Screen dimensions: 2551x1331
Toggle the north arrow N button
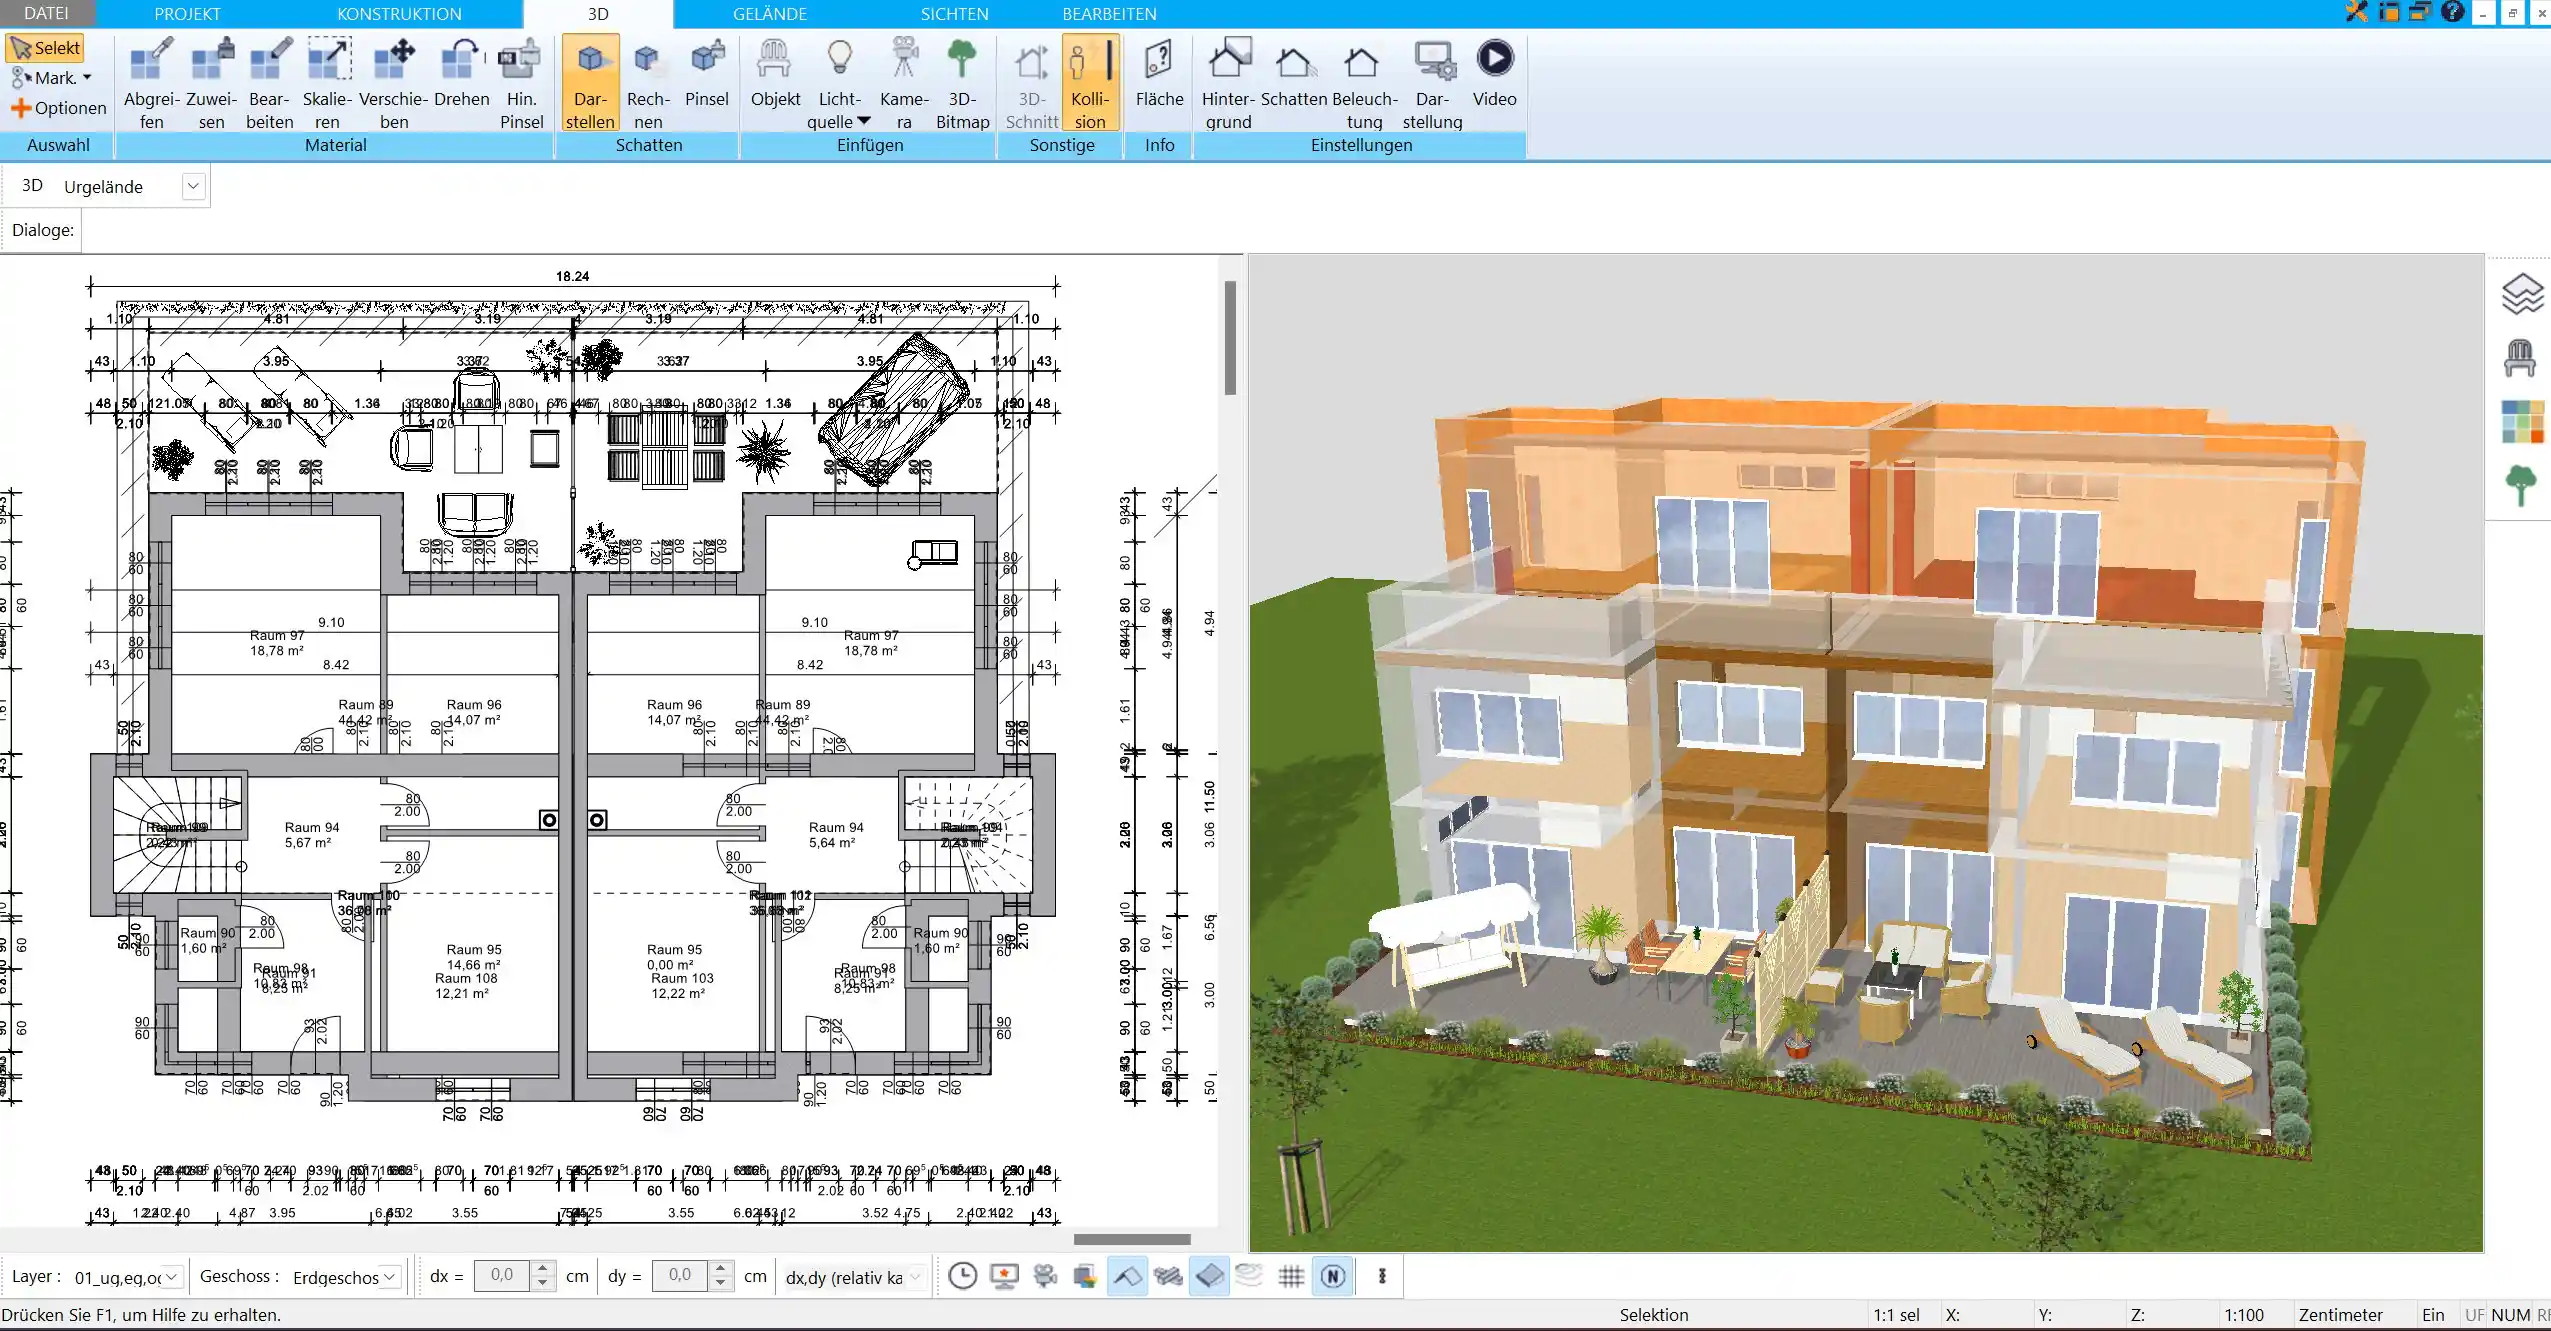[x=1332, y=1276]
